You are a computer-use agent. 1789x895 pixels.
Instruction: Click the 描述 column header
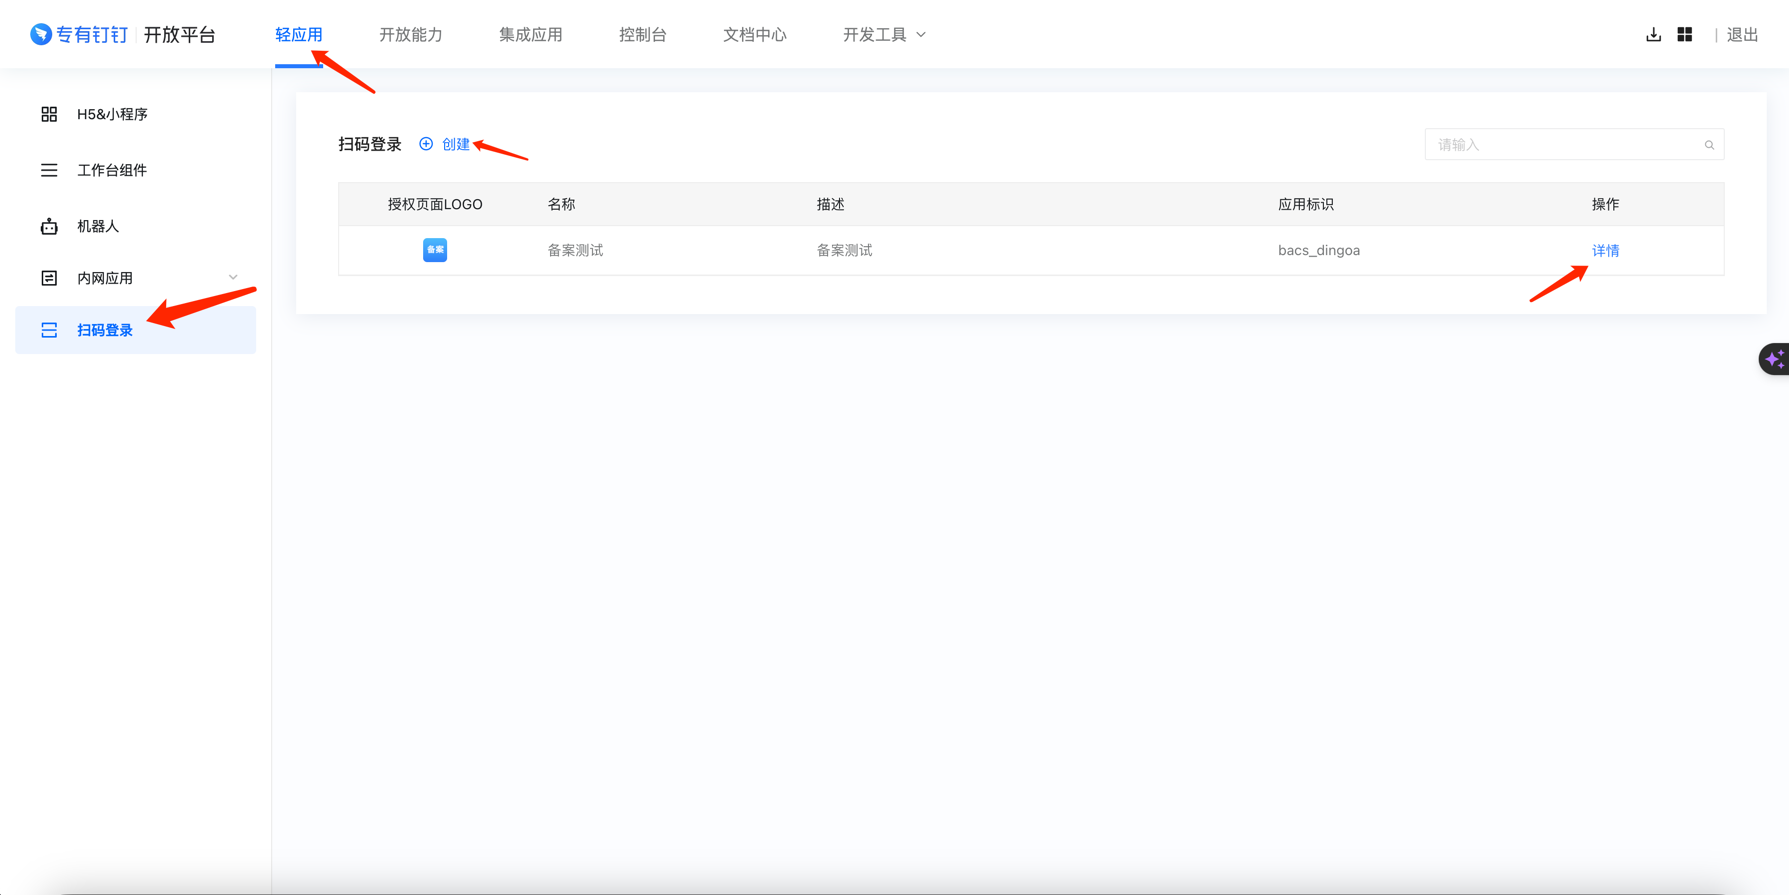click(x=831, y=204)
